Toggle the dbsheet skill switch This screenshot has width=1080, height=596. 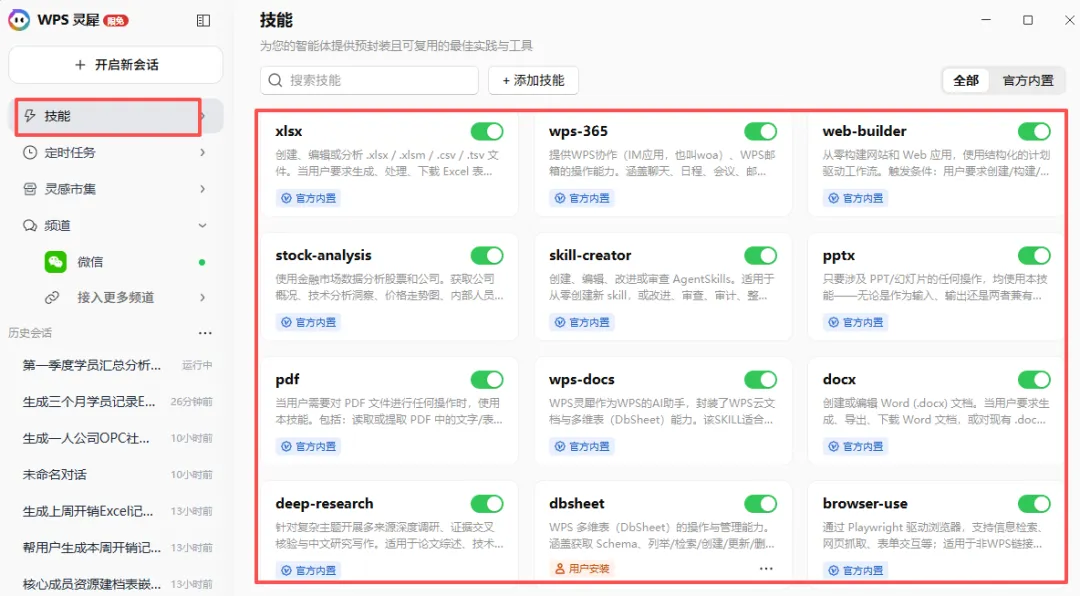(x=760, y=503)
